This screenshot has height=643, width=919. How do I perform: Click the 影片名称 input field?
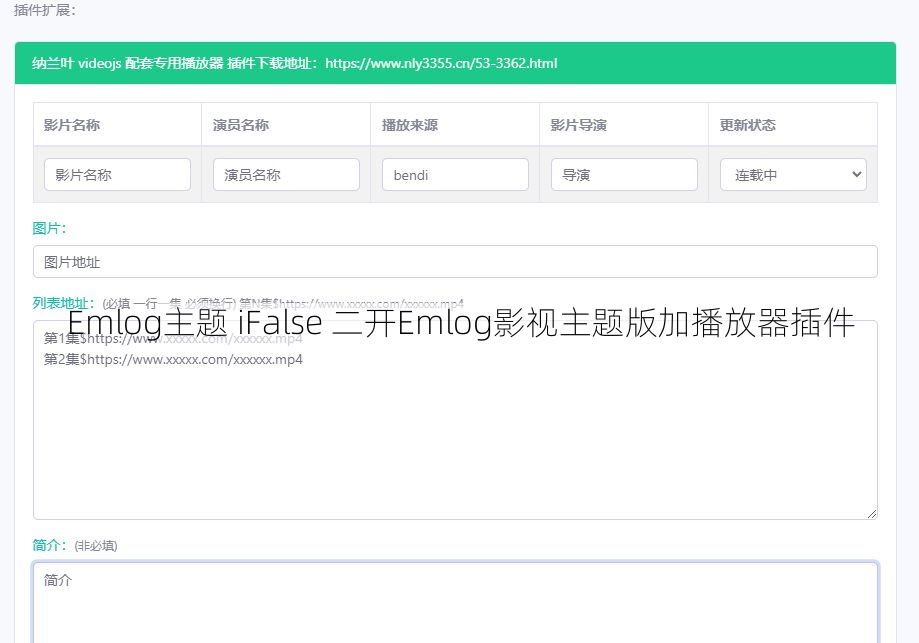pyautogui.click(x=117, y=175)
